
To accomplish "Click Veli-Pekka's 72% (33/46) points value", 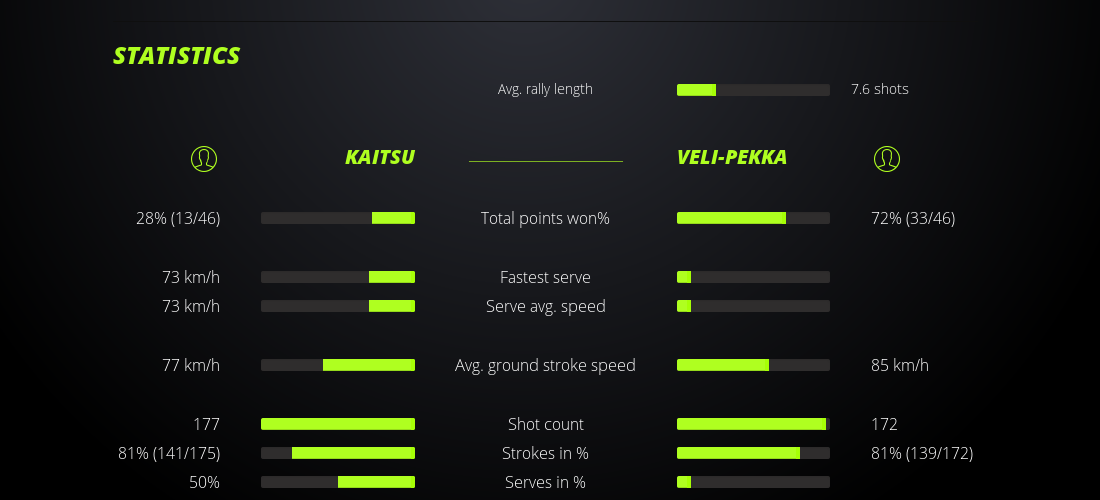I will pyautogui.click(x=913, y=218).
